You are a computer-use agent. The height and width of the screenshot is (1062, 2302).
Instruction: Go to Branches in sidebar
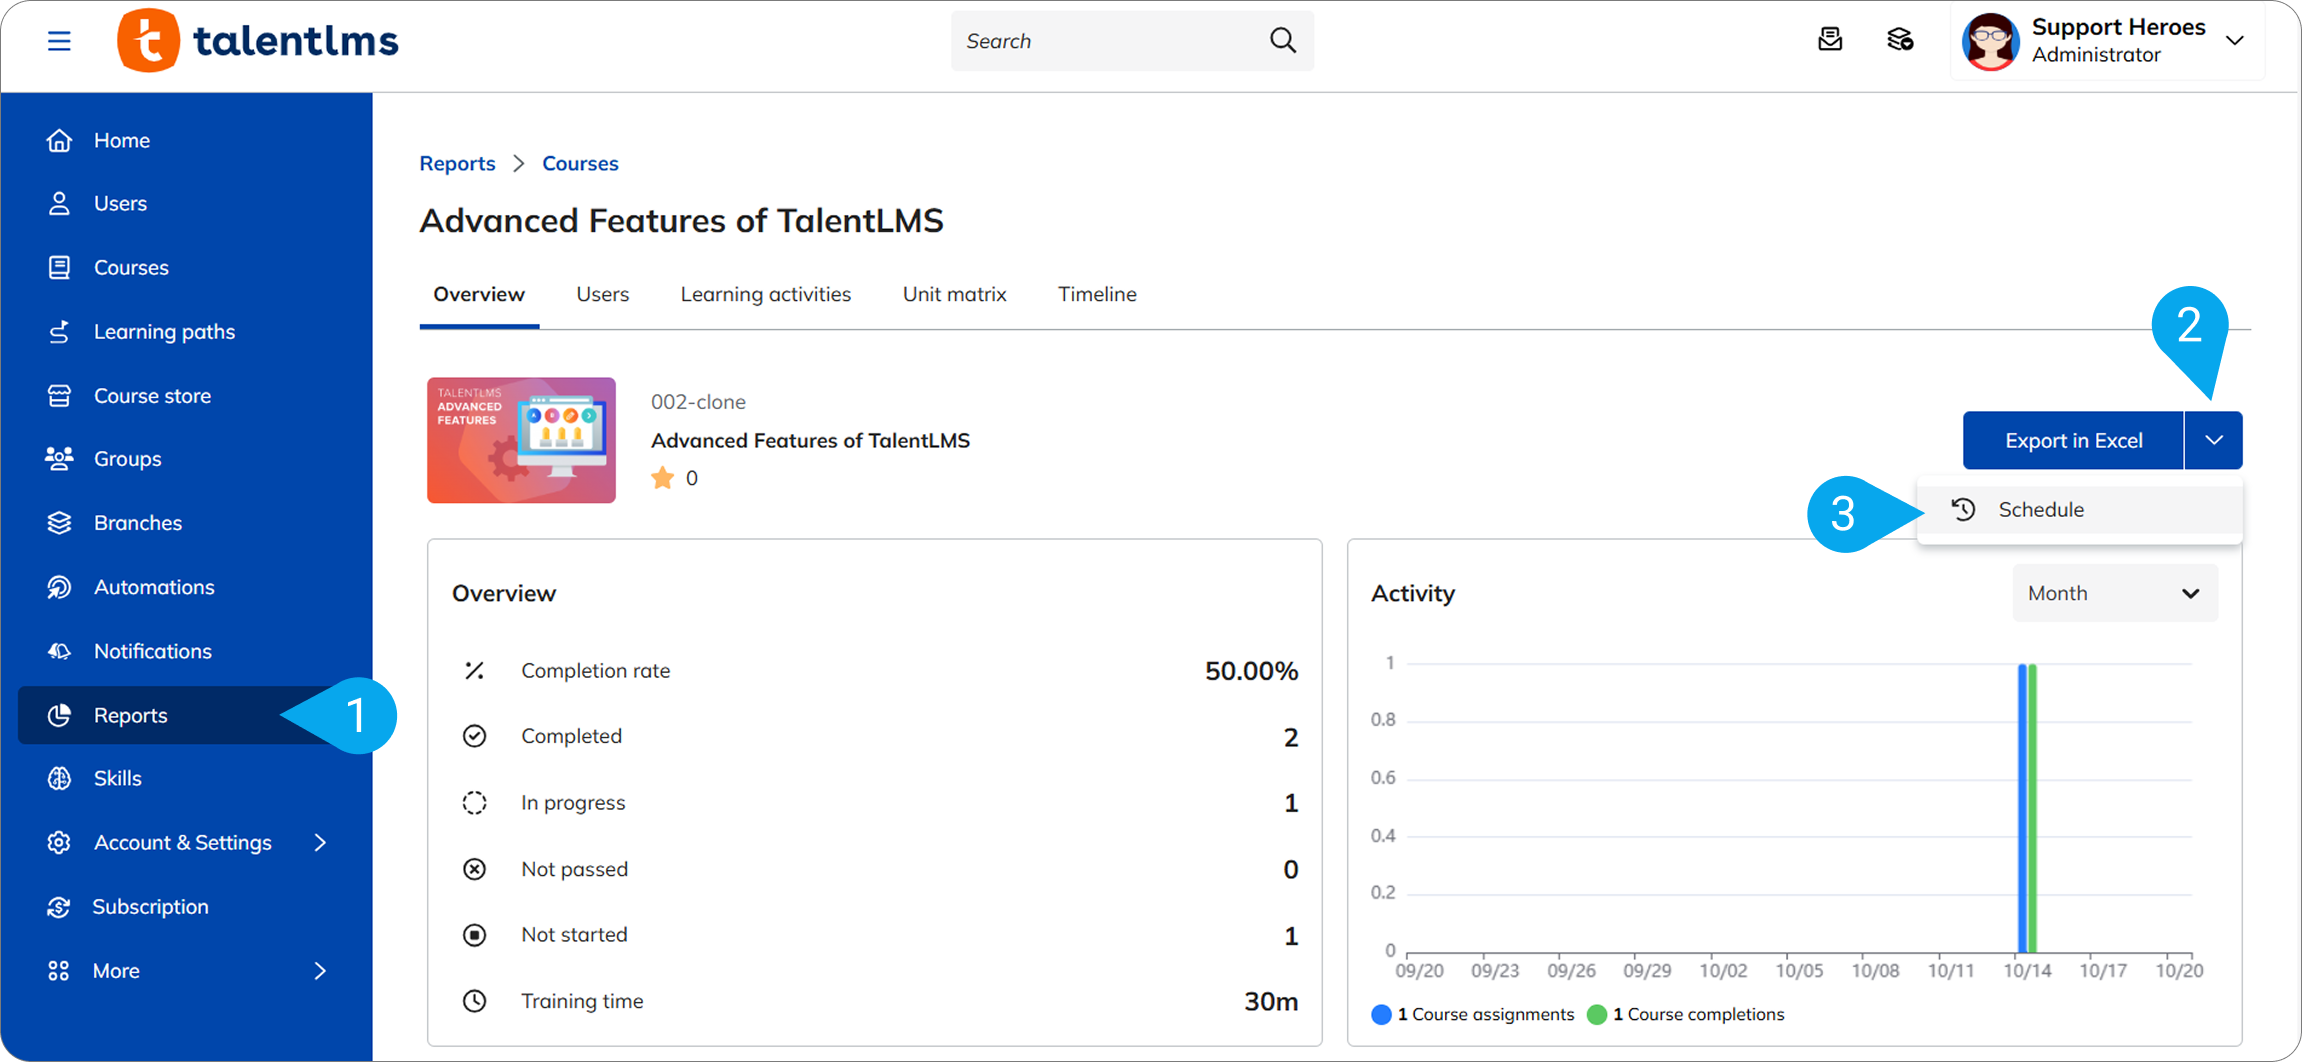click(137, 523)
